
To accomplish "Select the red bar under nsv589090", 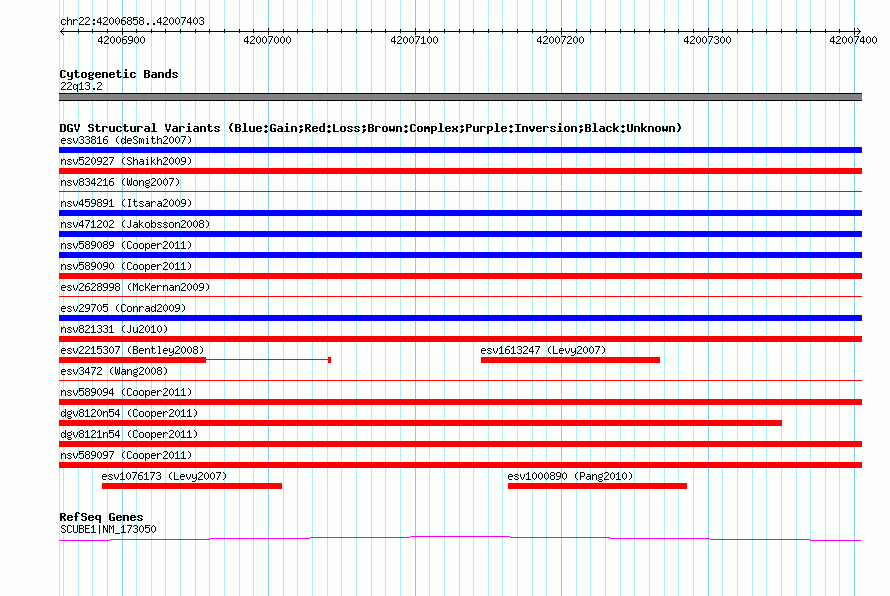I will click(460, 276).
